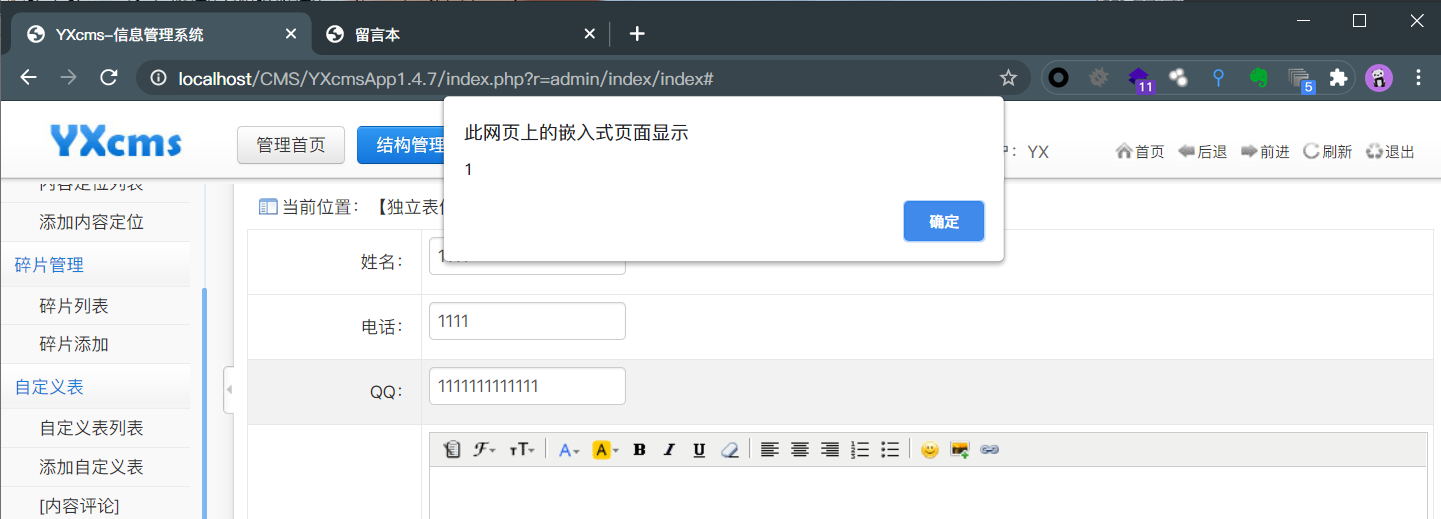This screenshot has height=519, width=1441.
Task: Open the yellow highlight color picker
Action: click(606, 450)
